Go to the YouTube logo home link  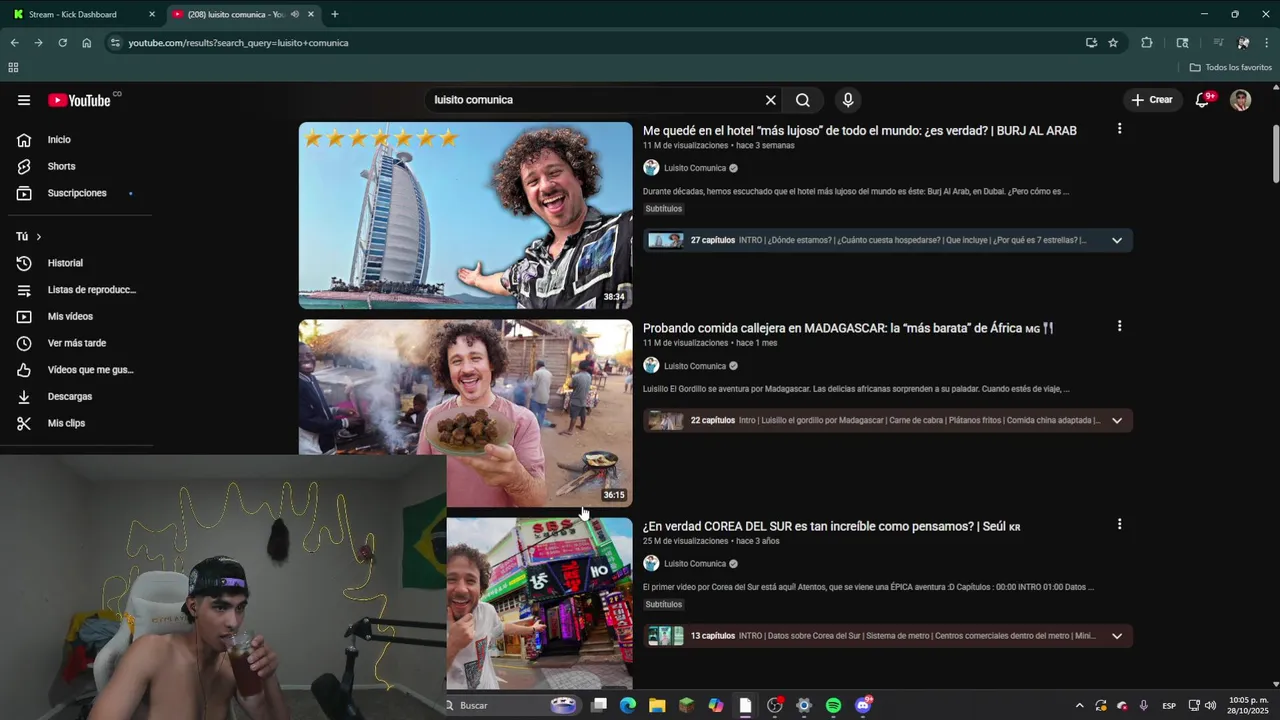click(80, 100)
